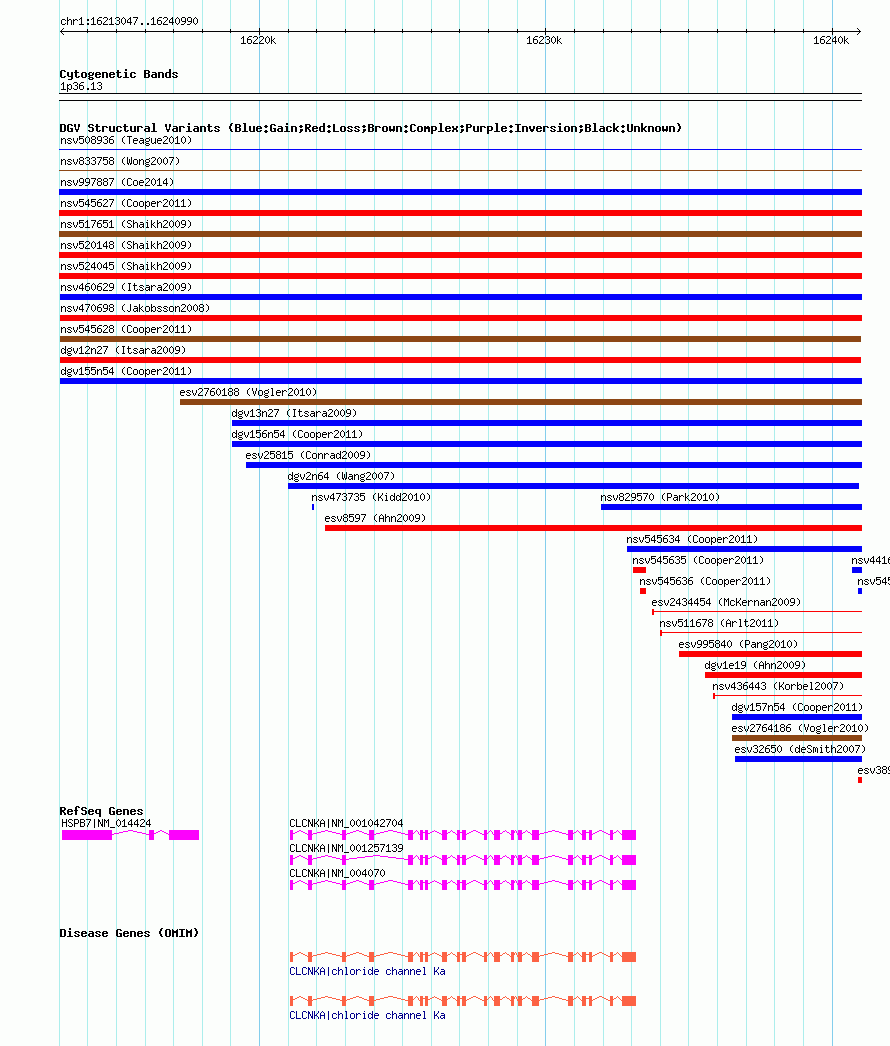The height and width of the screenshot is (1046, 890).
Task: Click nsv436443 (Korbel2007) label
Action: [x=778, y=686]
